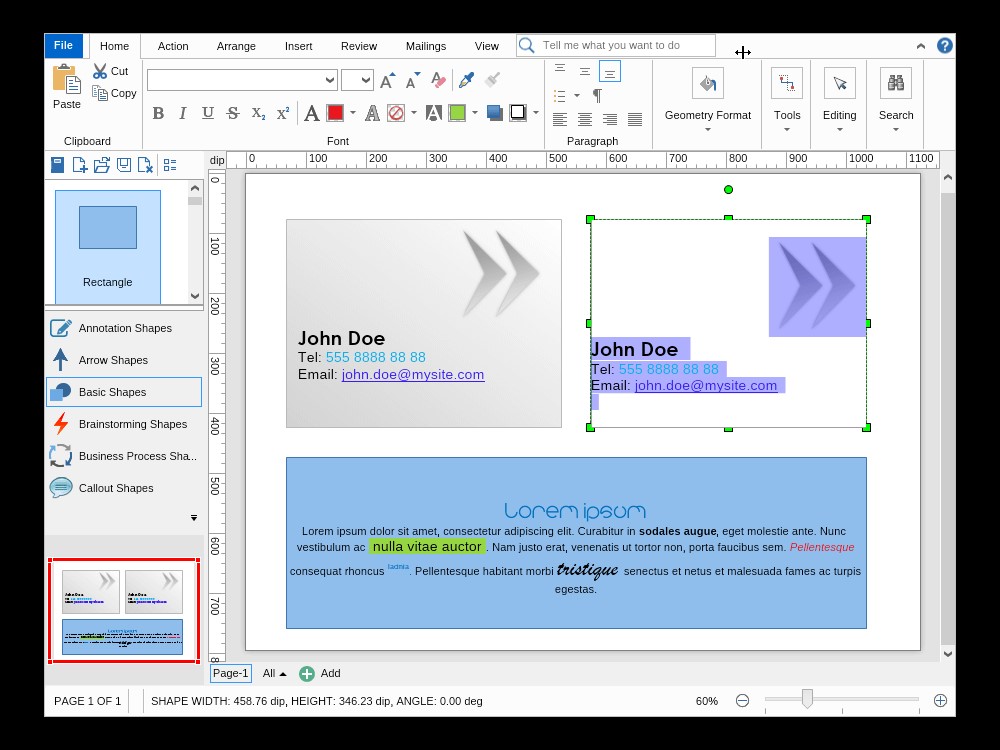Expand the highlight color dropdown arrow
This screenshot has width=1000, height=750.
(x=474, y=113)
